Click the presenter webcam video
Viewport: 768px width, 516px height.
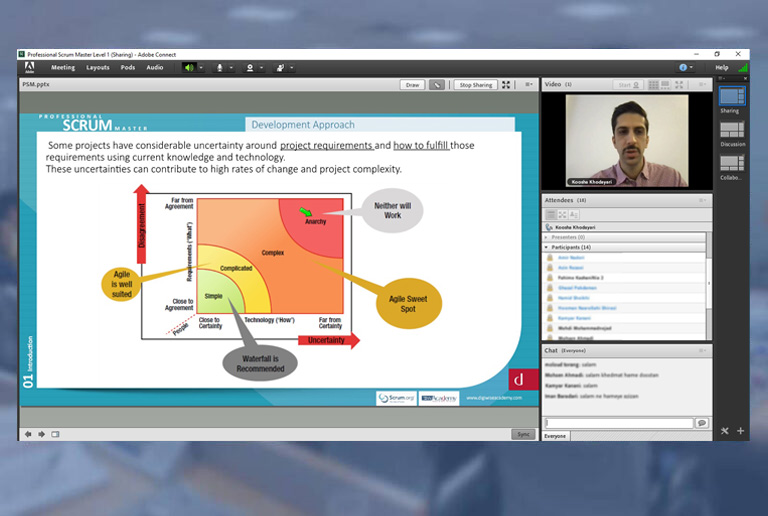pyautogui.click(x=627, y=141)
